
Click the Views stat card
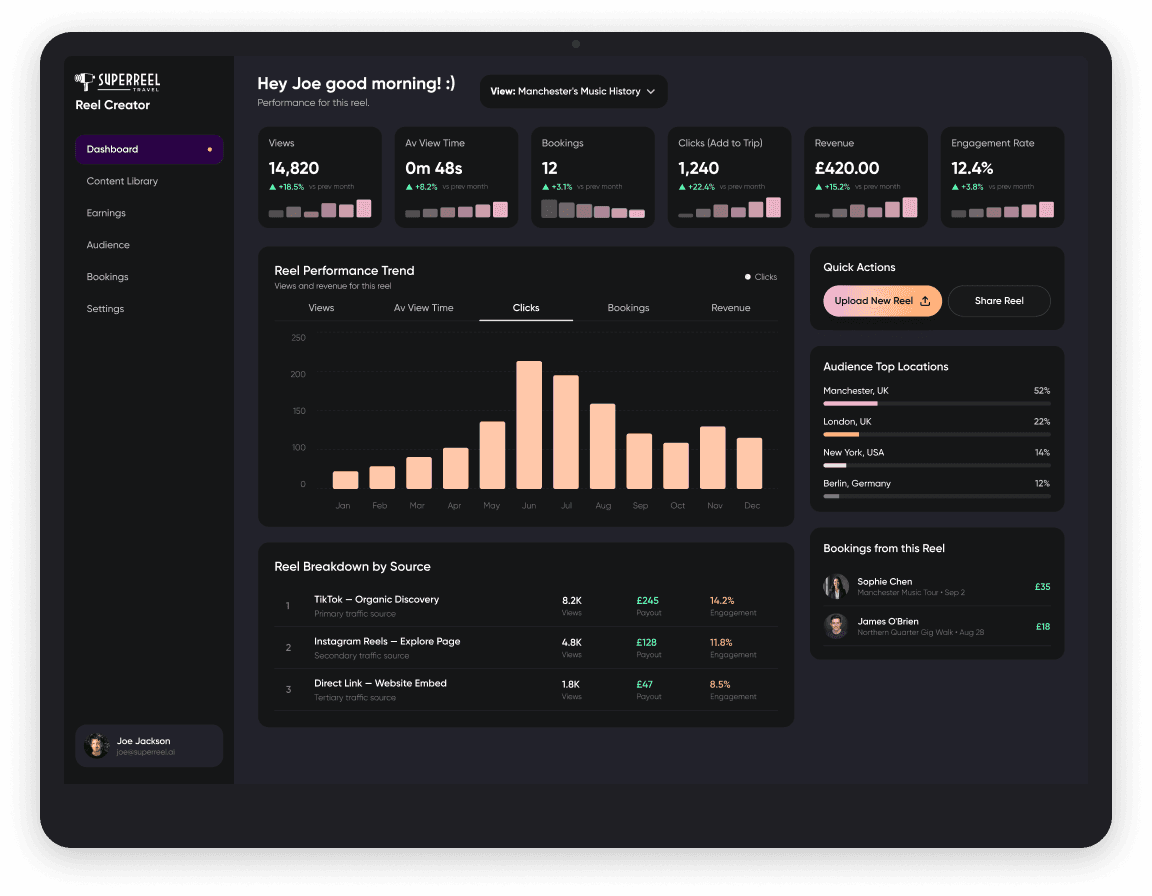[320, 177]
